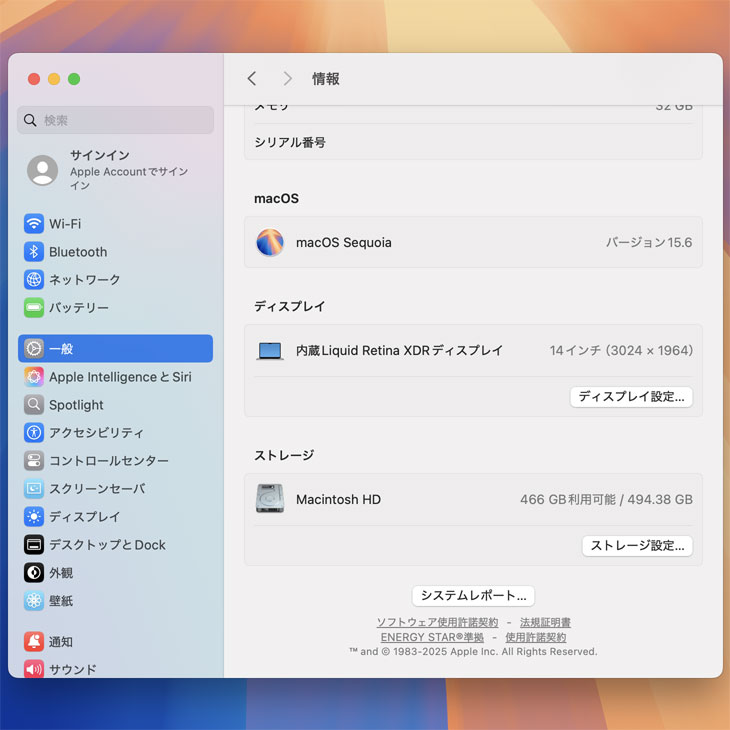Image resolution: width=730 pixels, height=730 pixels.
Task: Click the Wi-Fi icon in sidebar
Action: (x=34, y=224)
